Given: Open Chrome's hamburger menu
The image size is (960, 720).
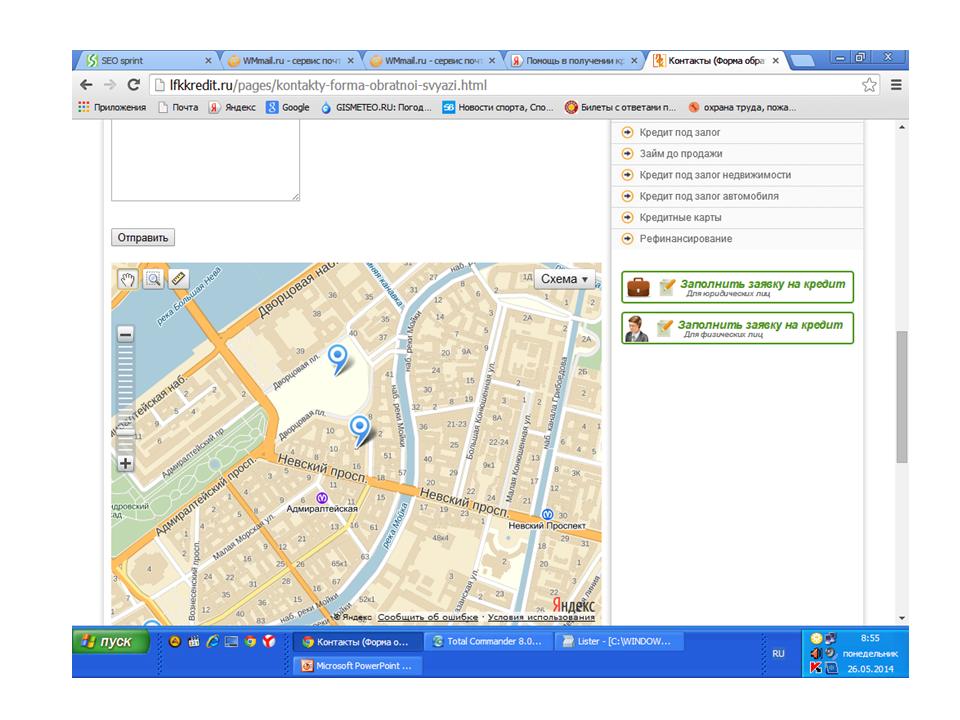Looking at the screenshot, I should coord(896,85).
